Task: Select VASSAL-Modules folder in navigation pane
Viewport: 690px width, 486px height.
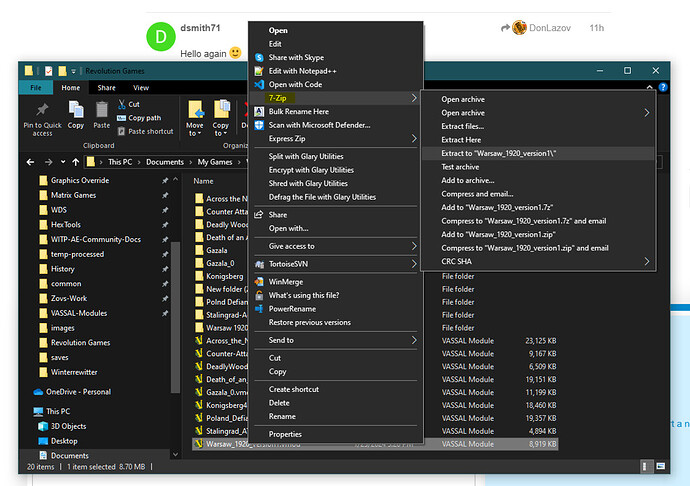Action: (79, 313)
